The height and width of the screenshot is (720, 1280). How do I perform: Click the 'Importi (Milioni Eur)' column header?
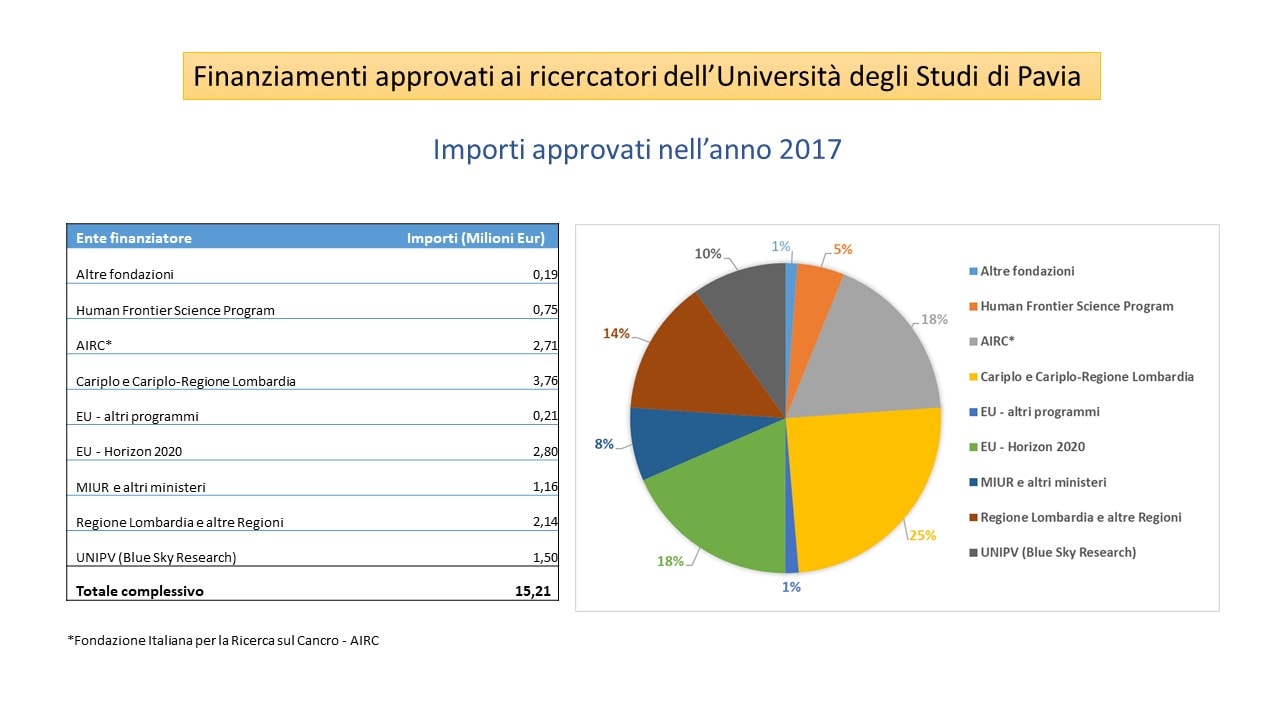tap(475, 238)
